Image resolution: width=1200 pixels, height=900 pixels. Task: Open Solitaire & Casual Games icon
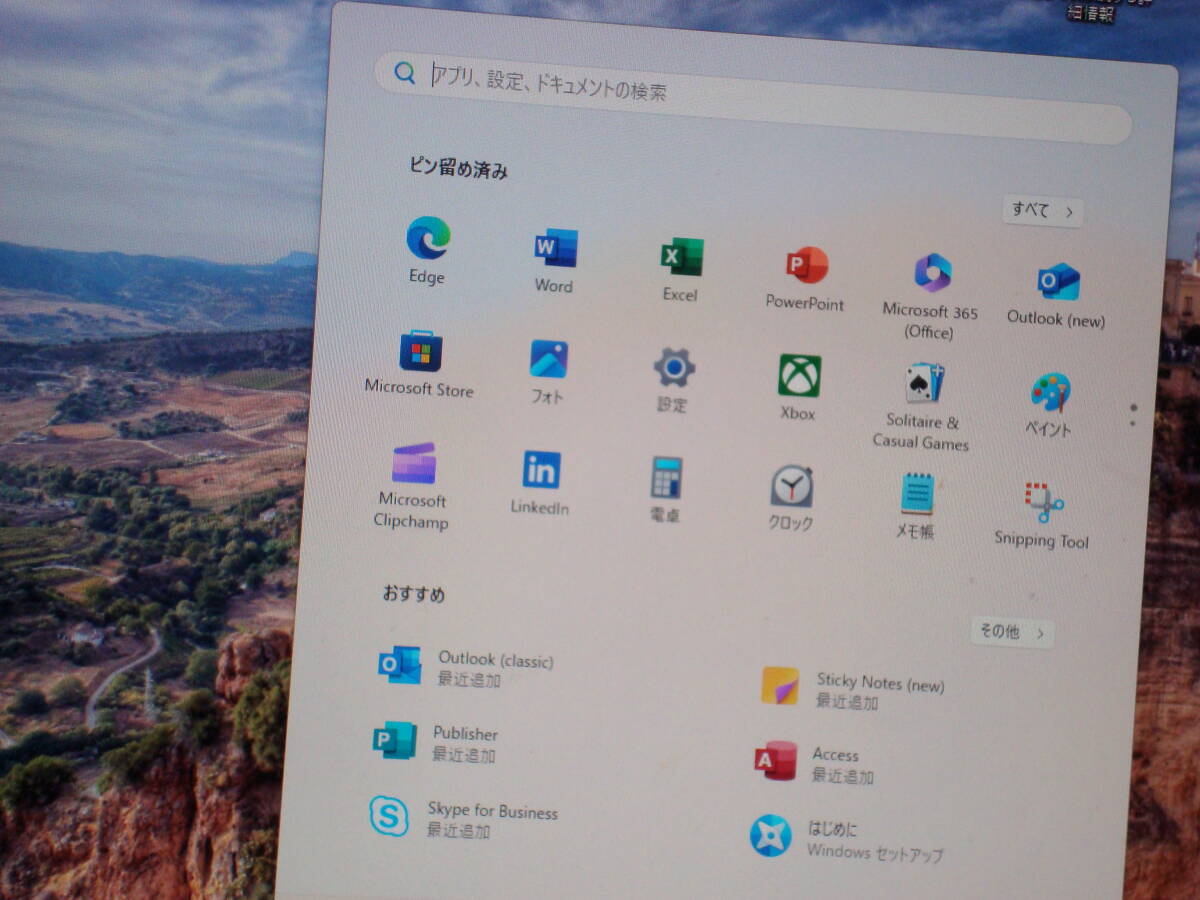(925, 384)
